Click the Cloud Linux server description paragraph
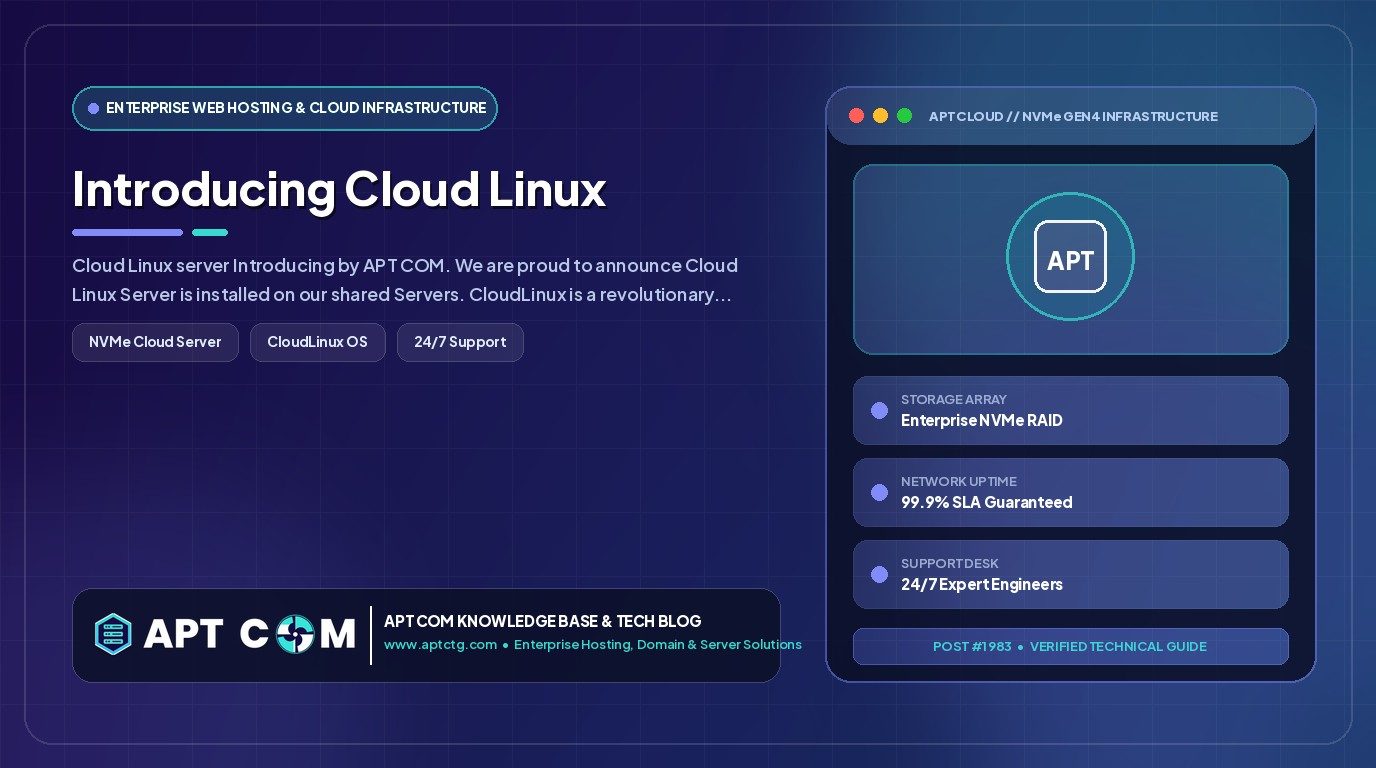Viewport: 1376px width, 768px height. (x=405, y=281)
